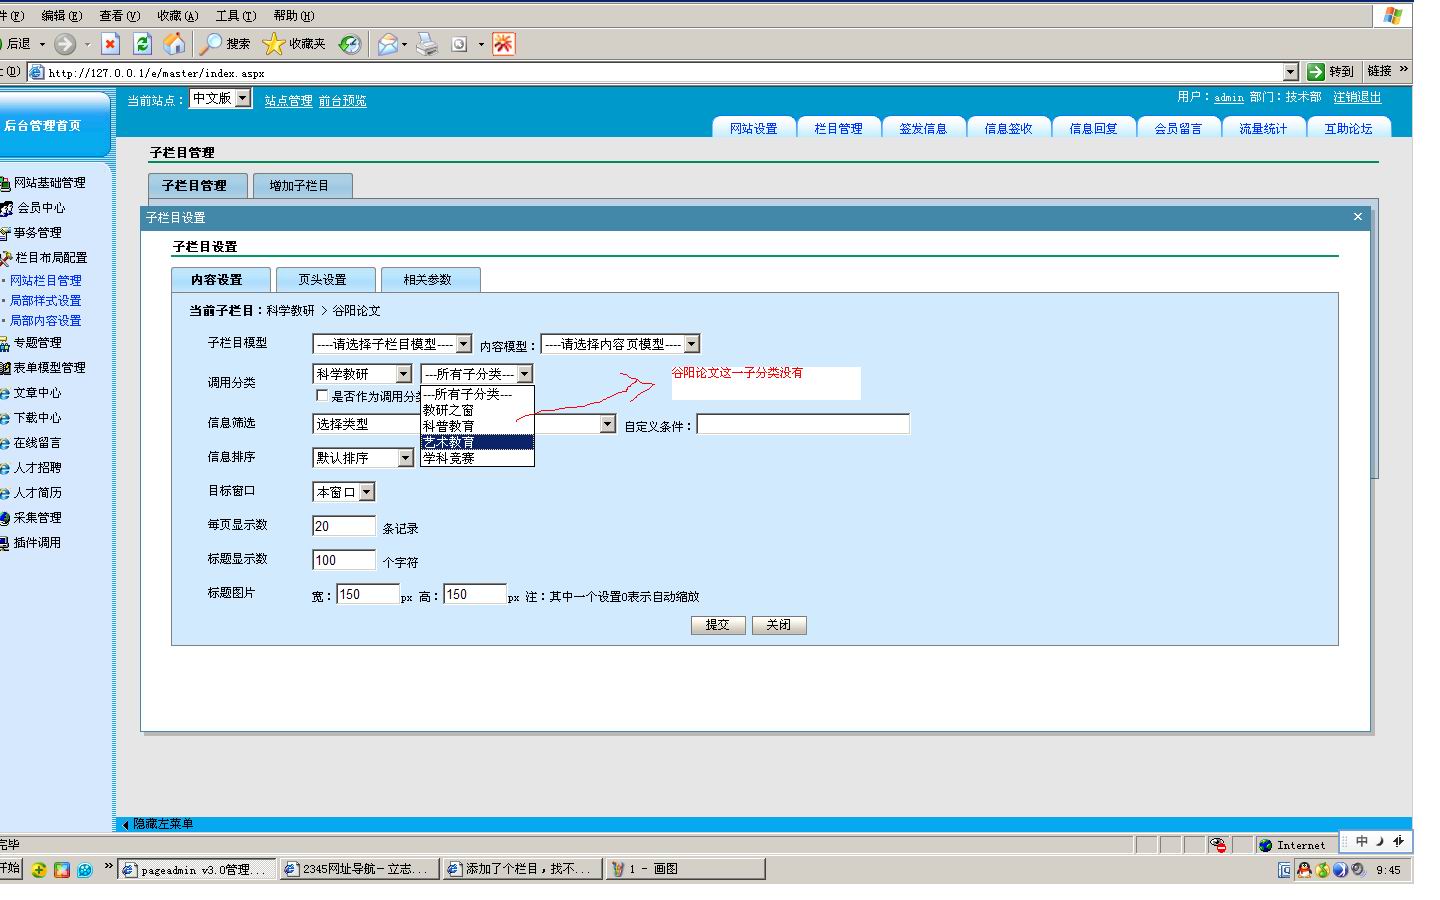Click the browser Stop button icon
Viewport: 1440px width, 900px height.
click(x=111, y=44)
